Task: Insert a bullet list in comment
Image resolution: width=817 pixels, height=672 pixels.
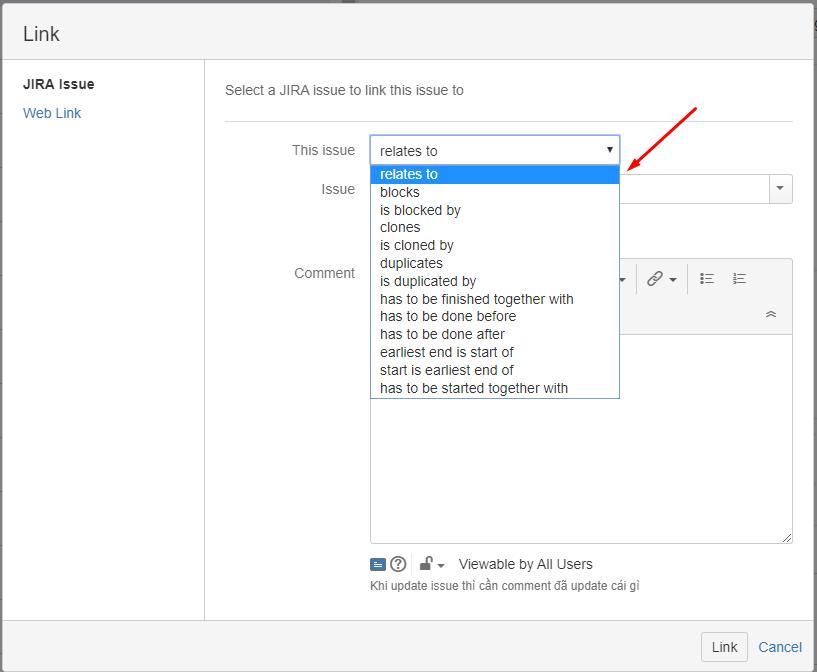Action: pyautogui.click(x=707, y=279)
